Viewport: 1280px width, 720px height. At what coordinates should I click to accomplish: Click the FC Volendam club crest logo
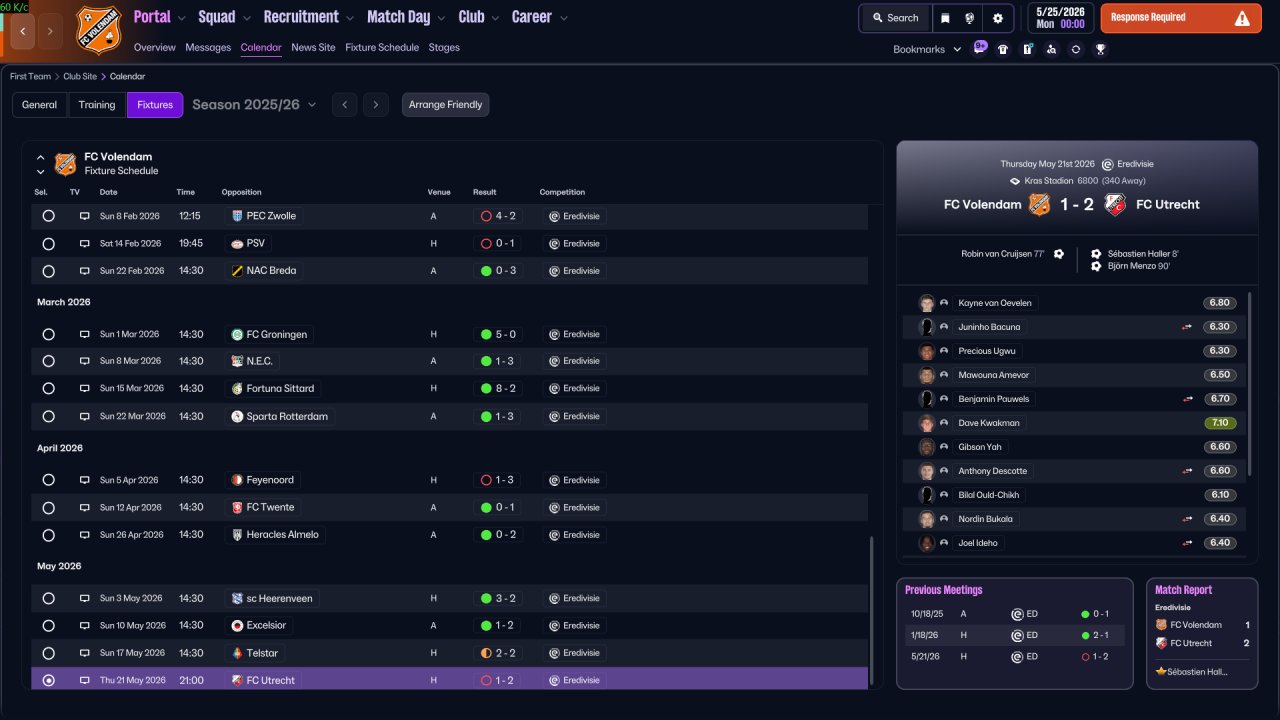tap(98, 30)
